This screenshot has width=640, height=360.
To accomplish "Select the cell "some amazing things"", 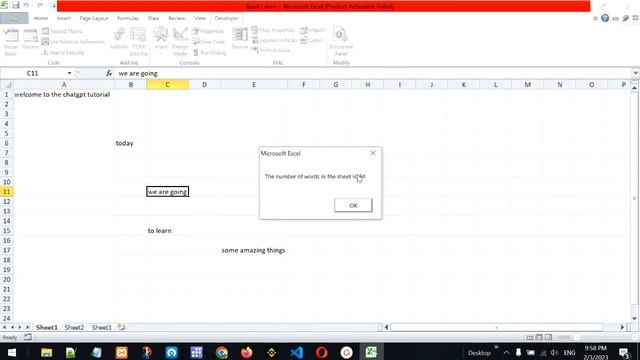I will pyautogui.click(x=254, y=250).
